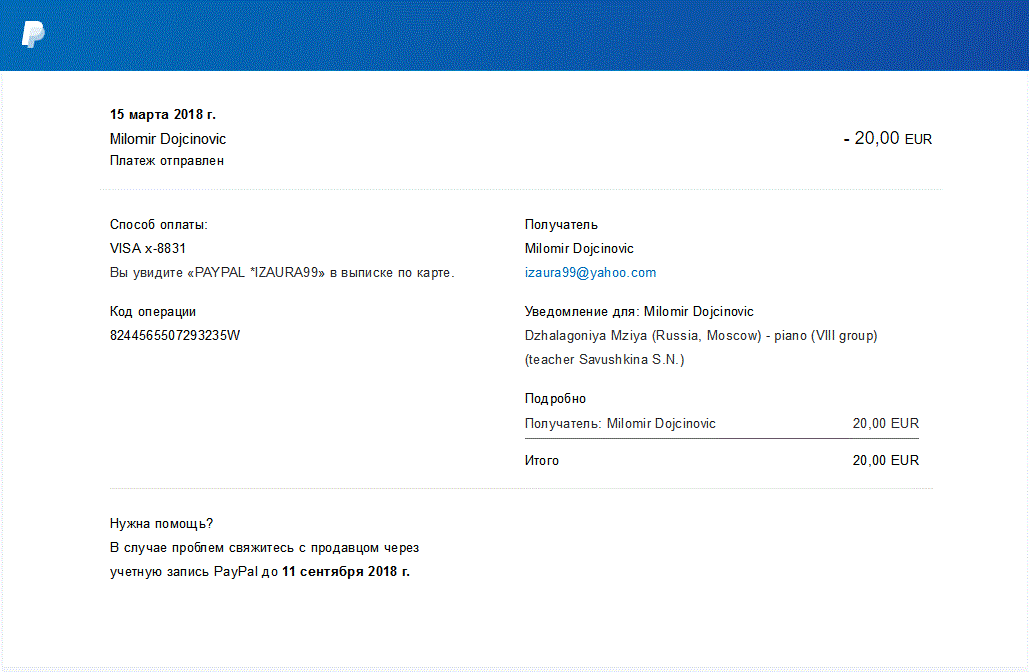
Task: Click the Нужна помощь? help heading
Action: point(161,523)
